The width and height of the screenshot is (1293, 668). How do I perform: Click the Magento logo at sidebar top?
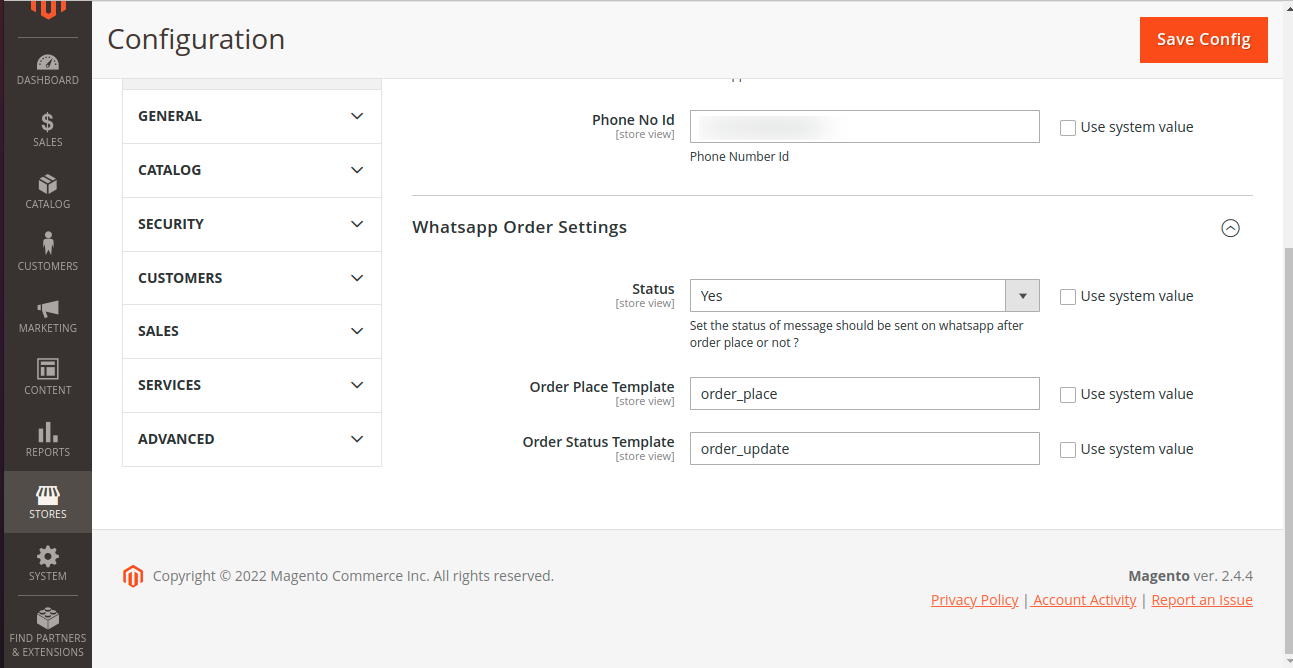(x=47, y=10)
